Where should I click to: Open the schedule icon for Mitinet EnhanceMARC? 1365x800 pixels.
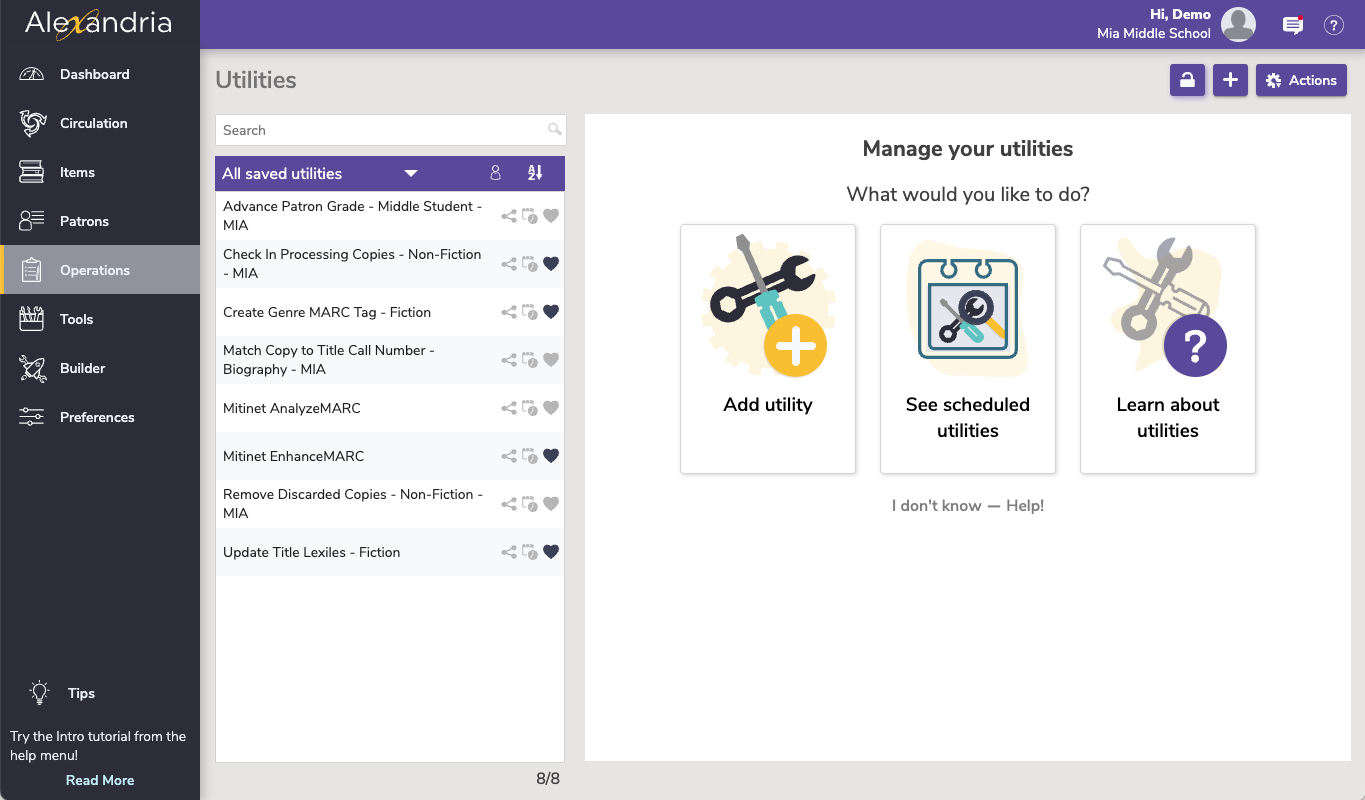(x=530, y=455)
